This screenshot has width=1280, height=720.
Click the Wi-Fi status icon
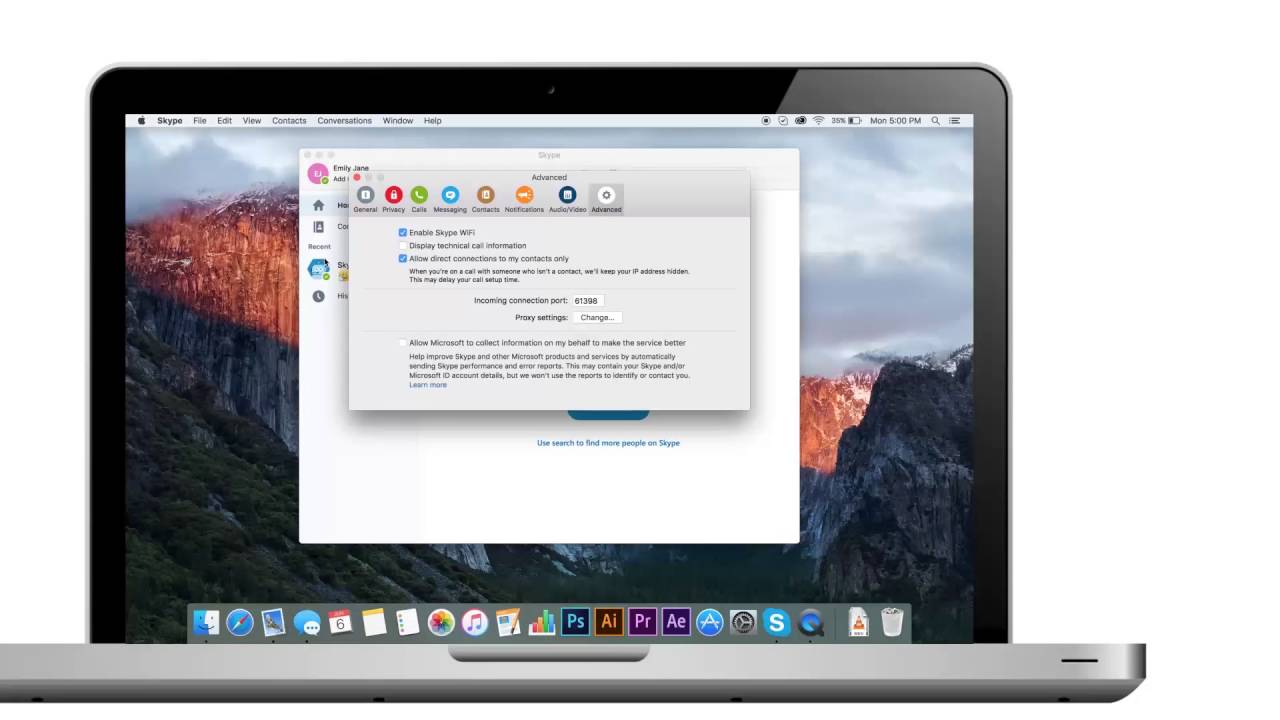point(818,120)
